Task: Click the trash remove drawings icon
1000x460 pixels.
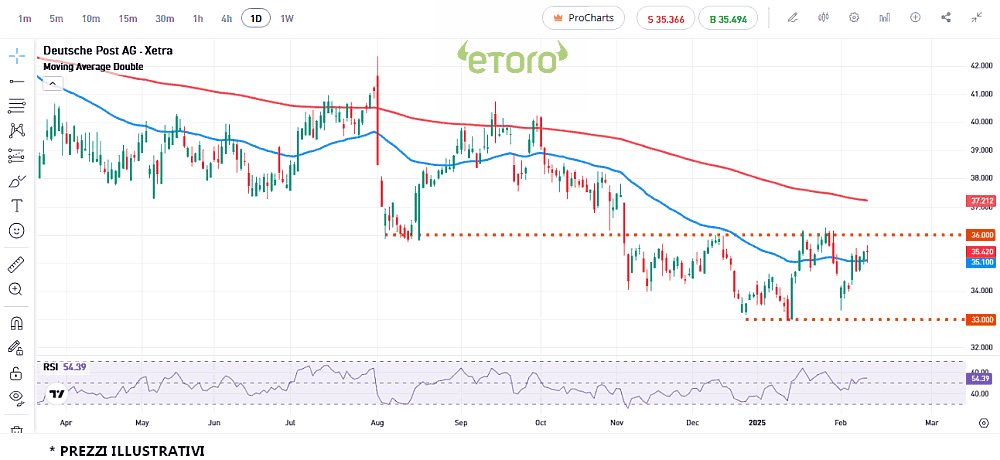Action: tap(16, 431)
